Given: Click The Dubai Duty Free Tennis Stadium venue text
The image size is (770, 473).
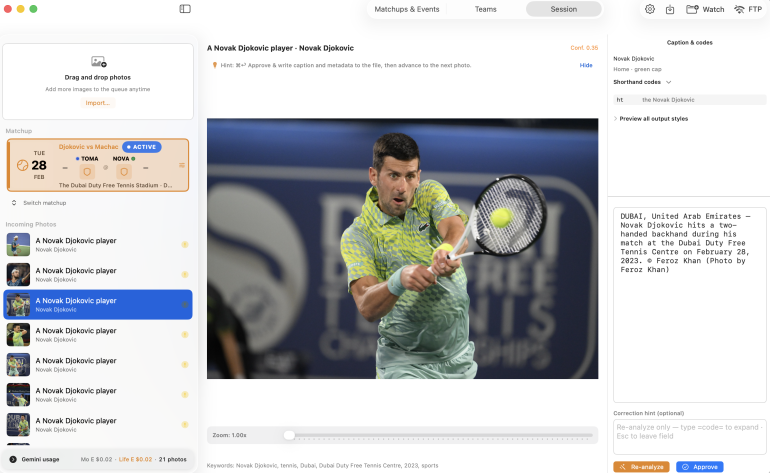Looking at the screenshot, I should 115,185.
